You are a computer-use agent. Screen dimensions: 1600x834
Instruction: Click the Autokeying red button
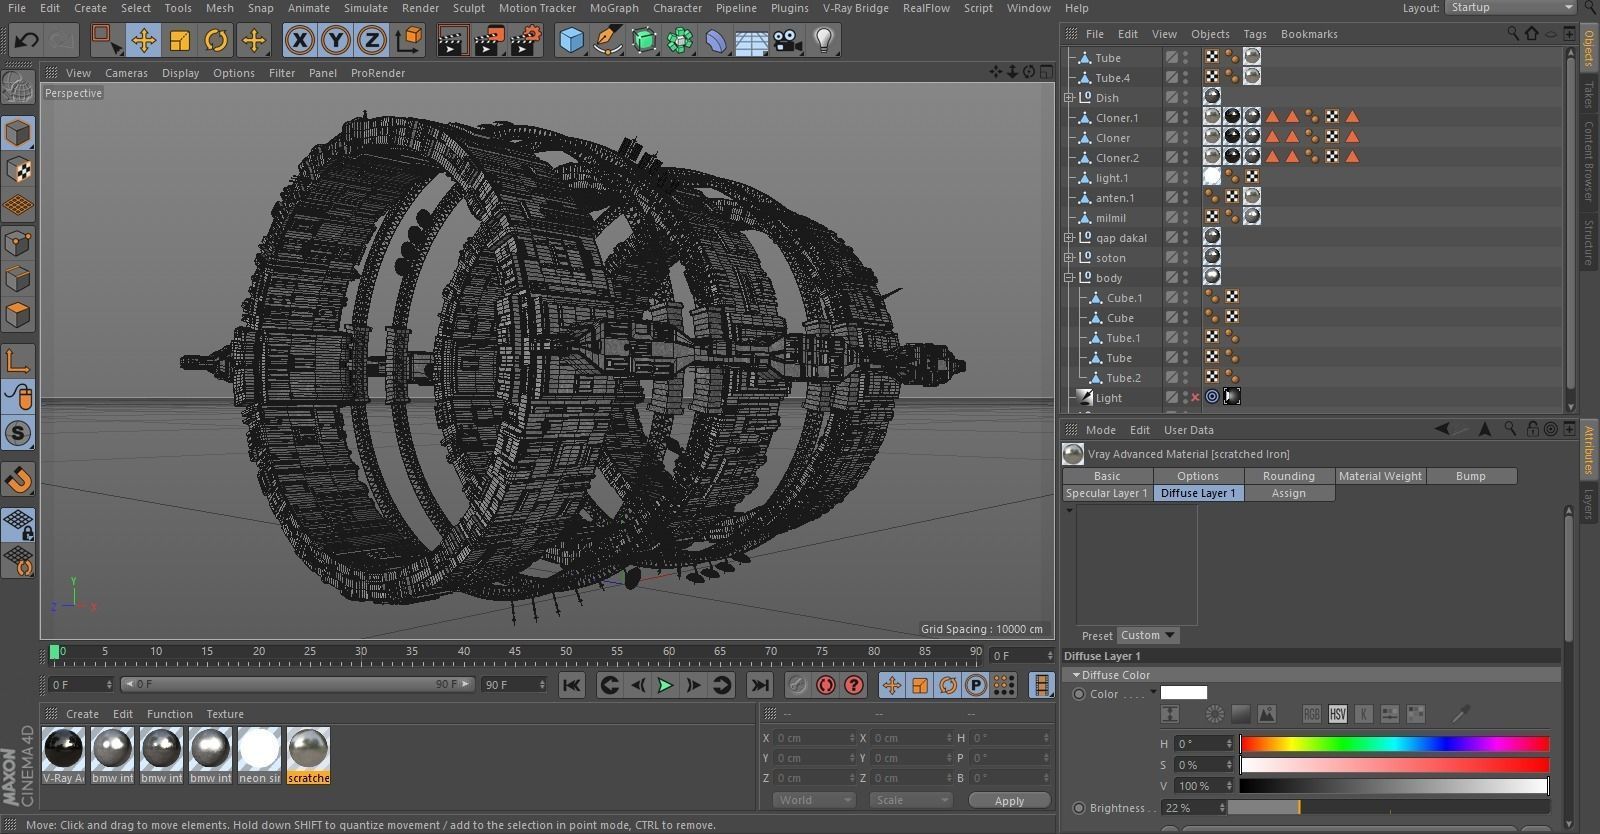pos(825,685)
